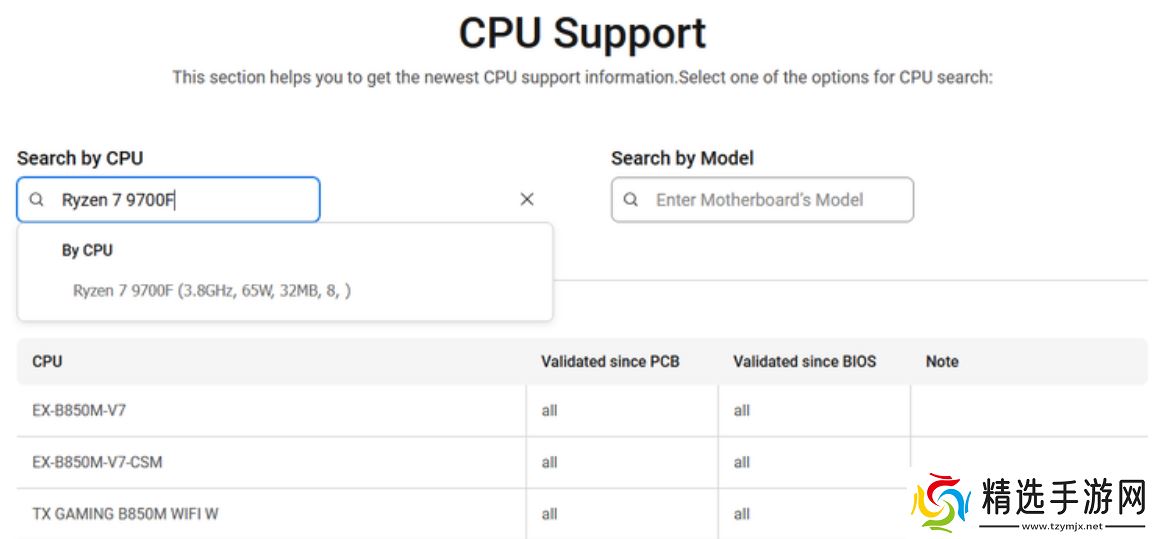This screenshot has height=539, width=1157.
Task: Click the magnifier icon in CPU search box
Action: (37, 200)
